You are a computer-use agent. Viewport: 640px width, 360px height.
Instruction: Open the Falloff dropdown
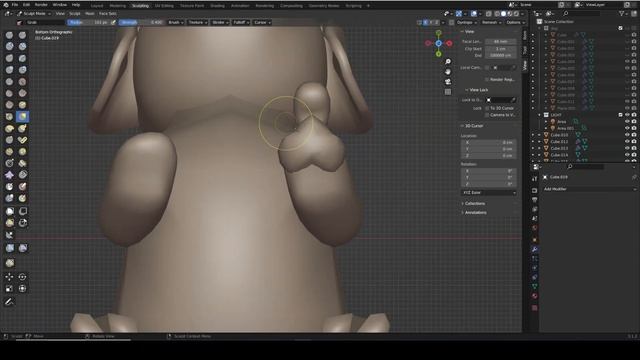coord(241,22)
